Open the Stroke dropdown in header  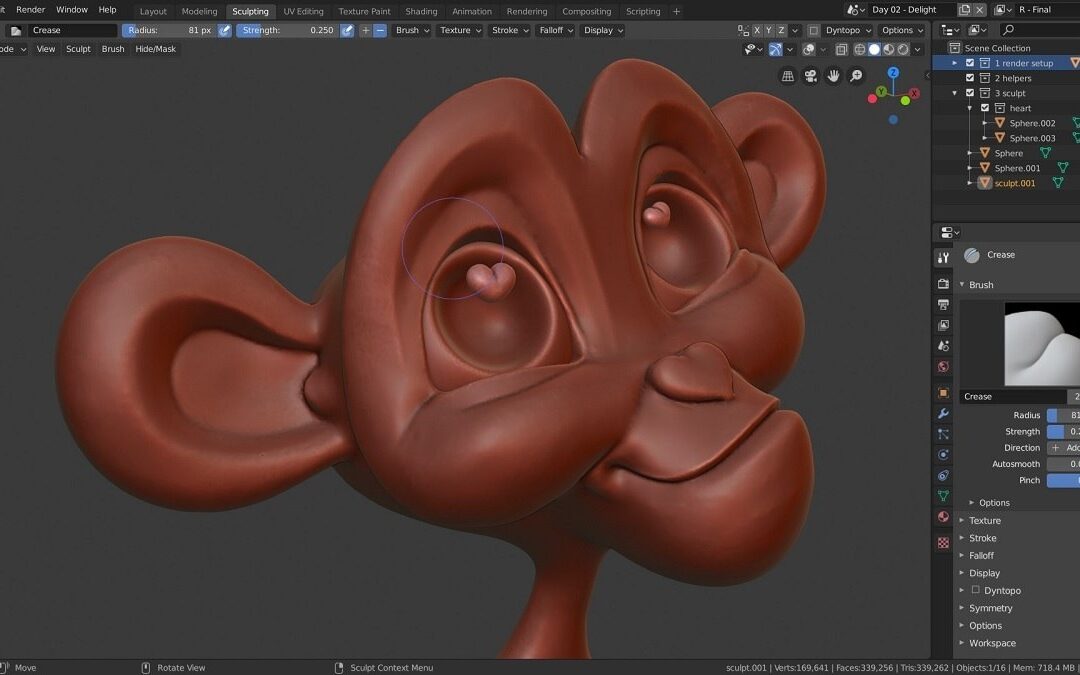(x=510, y=30)
